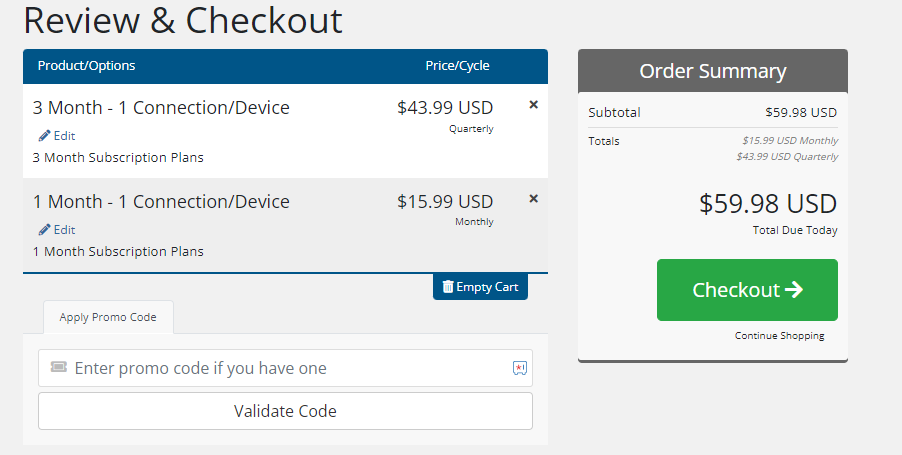Remove the 3 Month plan from cart

[533, 105]
